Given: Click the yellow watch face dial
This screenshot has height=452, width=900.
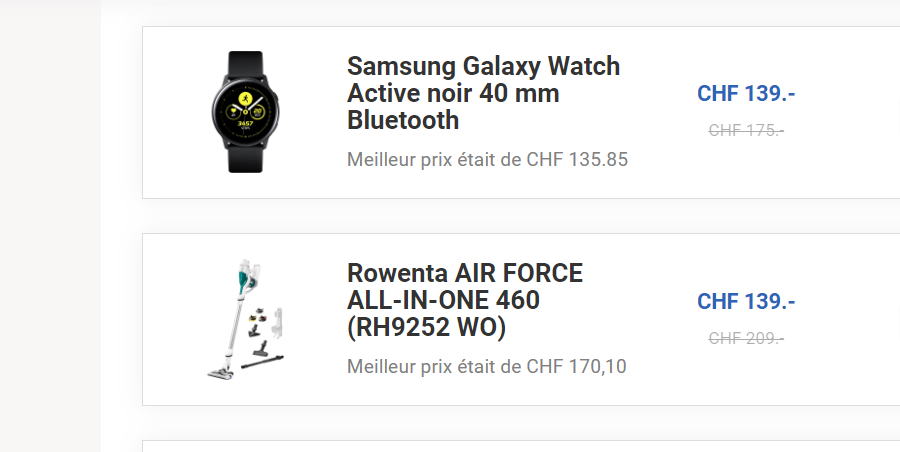Looking at the screenshot, I should 246,111.
